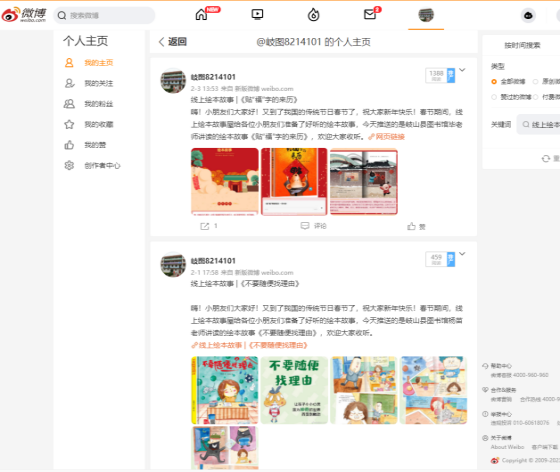
Task: Open the first red temple image of post one
Action: 225,181
